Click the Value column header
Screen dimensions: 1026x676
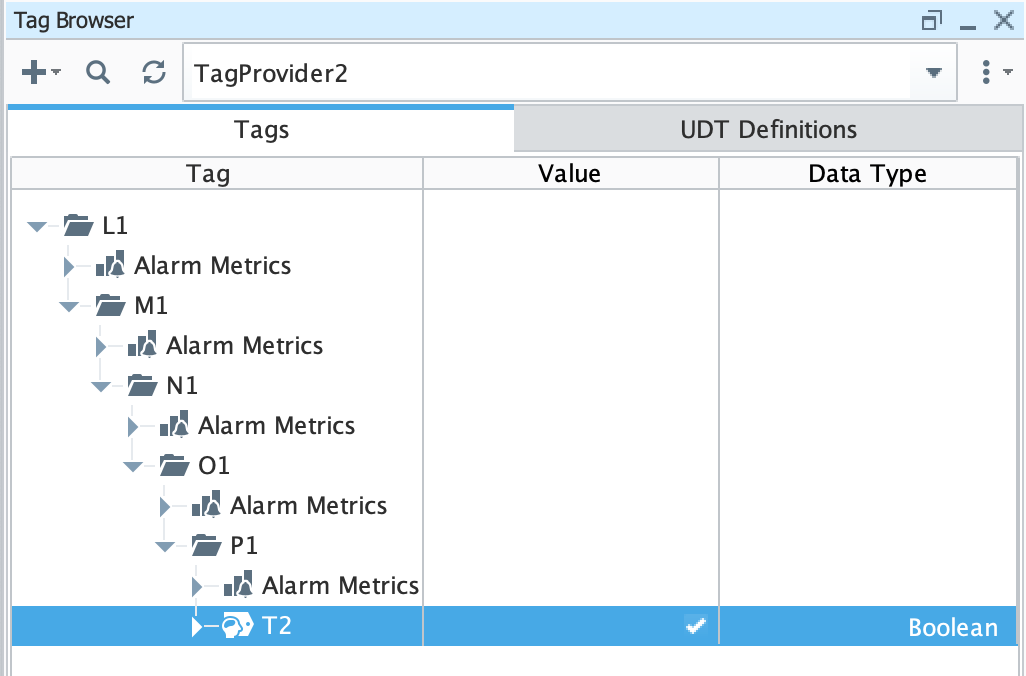point(570,174)
